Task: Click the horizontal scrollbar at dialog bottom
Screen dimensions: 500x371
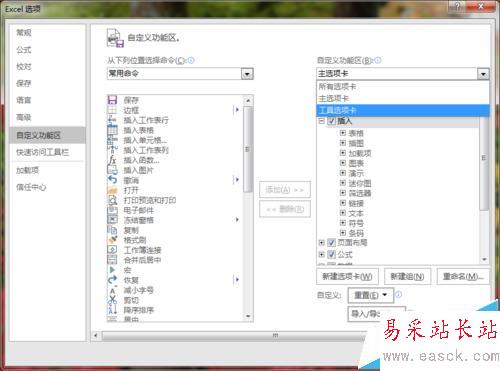Action: 233,335
